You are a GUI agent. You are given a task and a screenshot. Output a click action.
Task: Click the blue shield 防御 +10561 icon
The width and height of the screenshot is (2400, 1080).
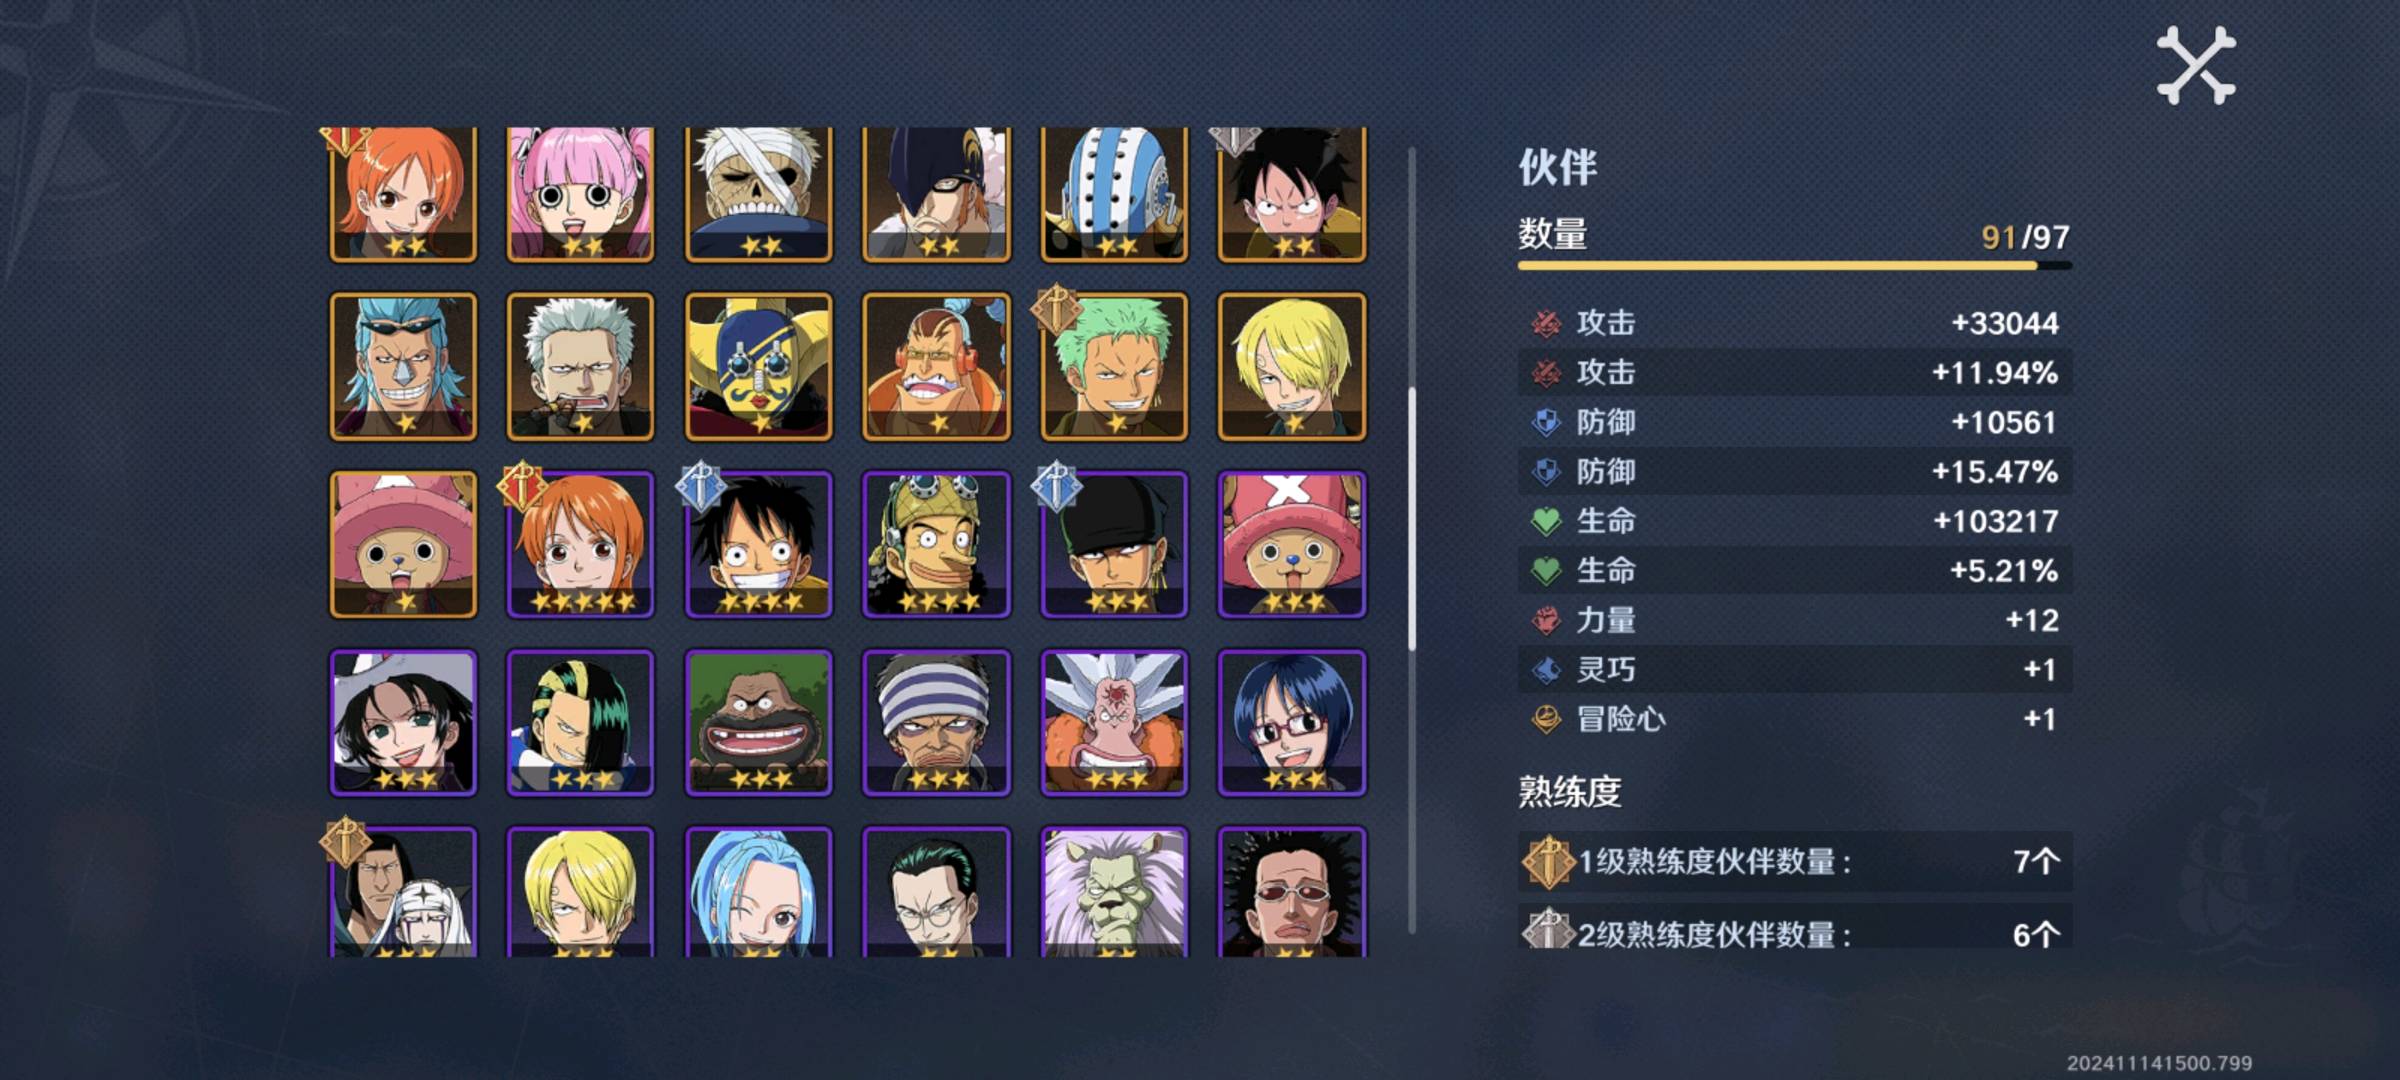(x=1546, y=422)
